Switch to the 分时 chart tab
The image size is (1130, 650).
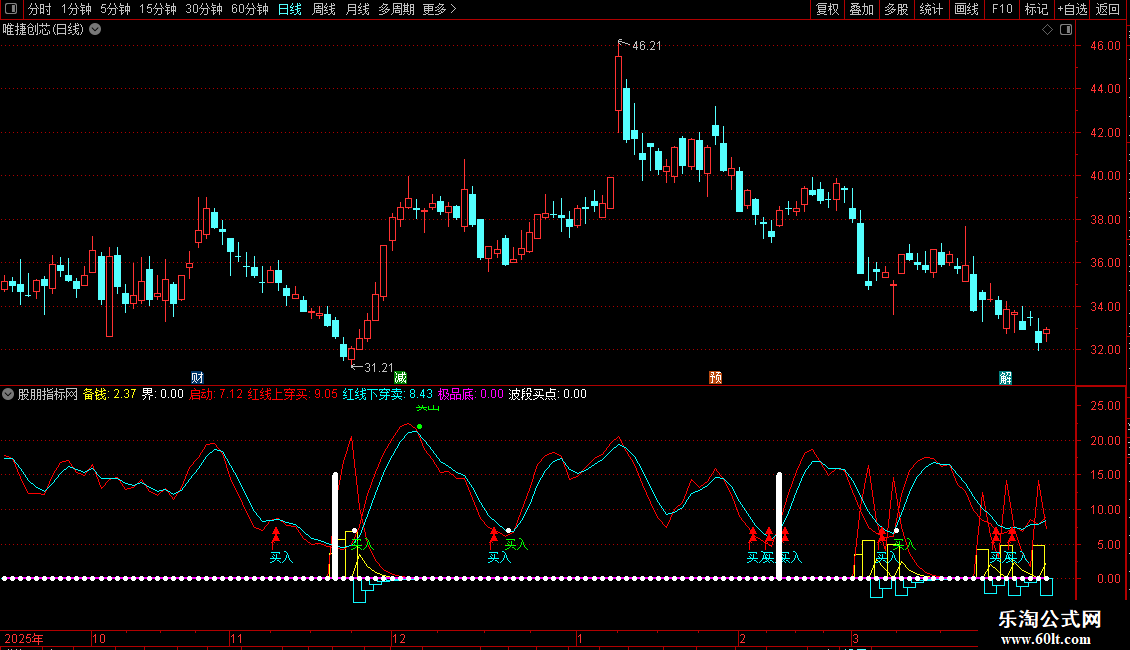click(x=40, y=9)
